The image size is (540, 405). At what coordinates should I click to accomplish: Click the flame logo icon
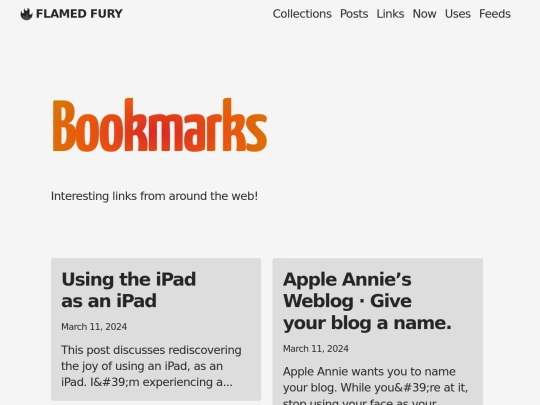pos(26,14)
